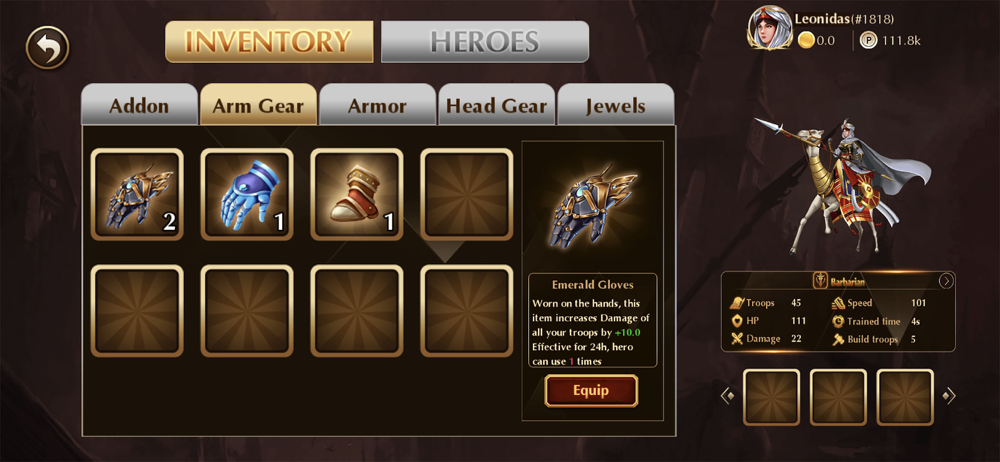
Task: Open the Addon tab
Action: tap(140, 105)
